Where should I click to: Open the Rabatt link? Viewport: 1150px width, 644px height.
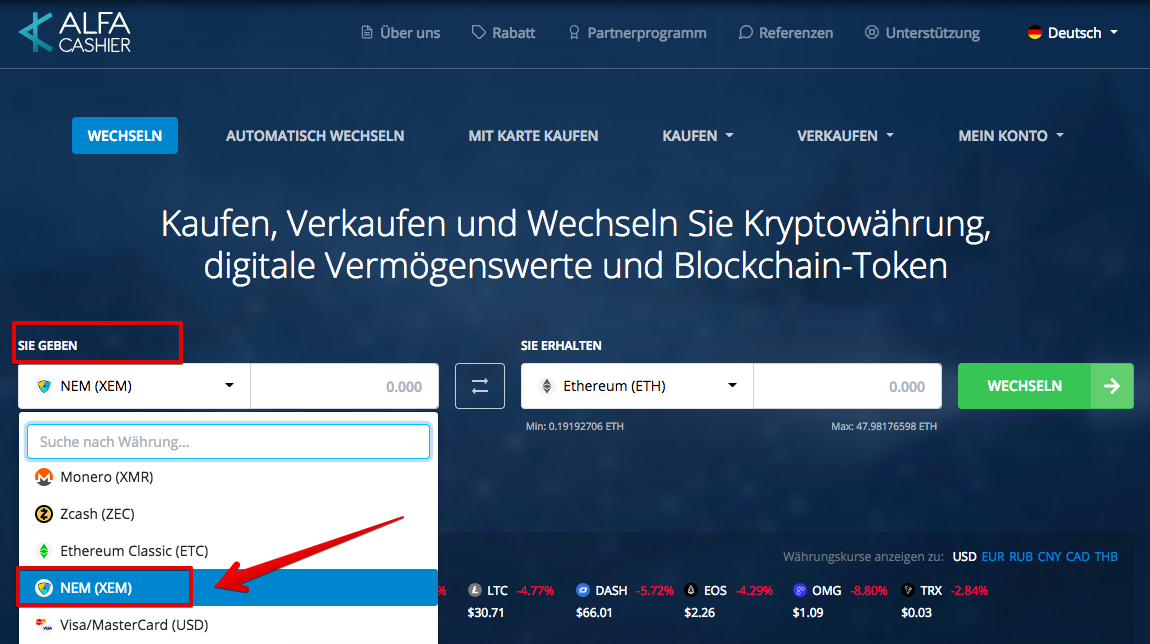pos(503,32)
